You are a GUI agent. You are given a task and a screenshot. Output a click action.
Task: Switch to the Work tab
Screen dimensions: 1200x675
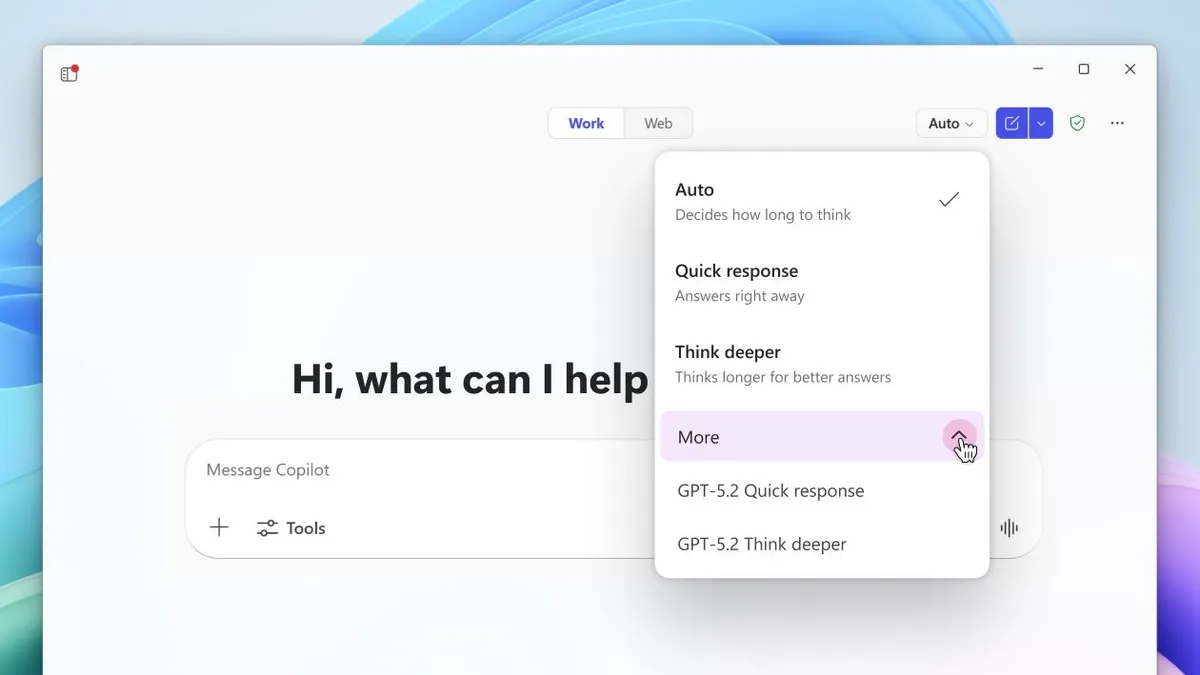click(x=586, y=122)
